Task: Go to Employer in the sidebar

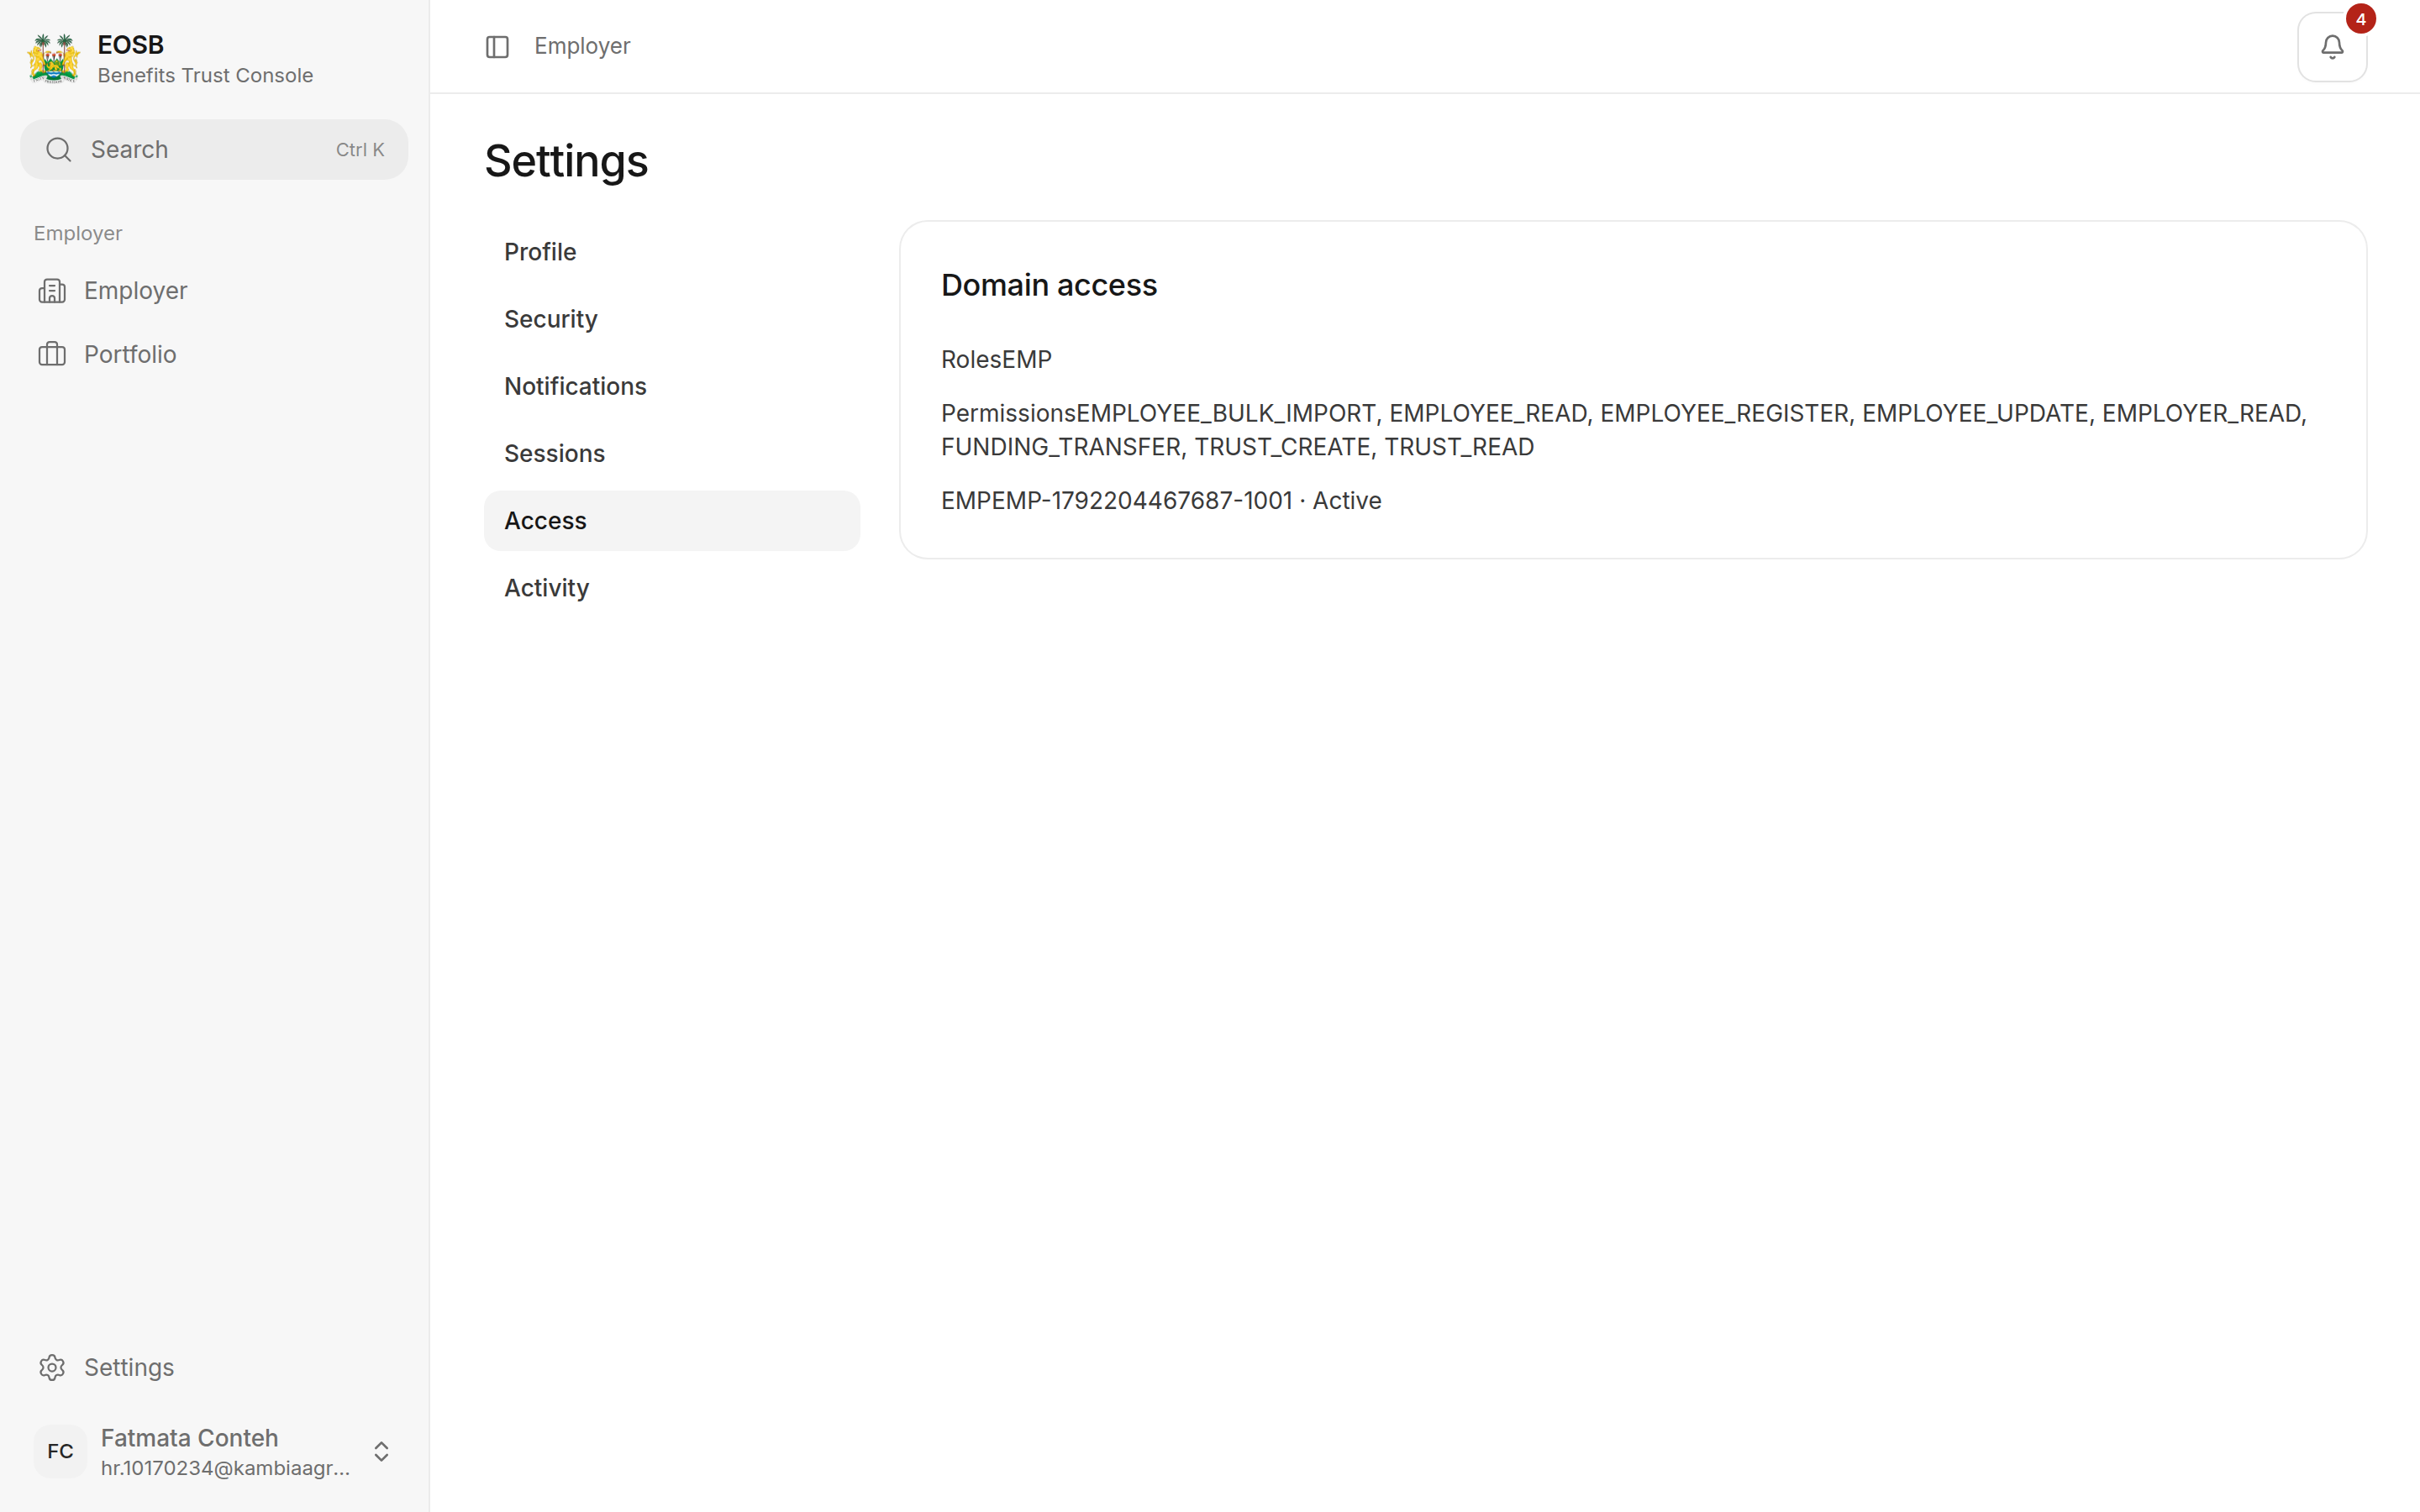Action: tap(214, 291)
